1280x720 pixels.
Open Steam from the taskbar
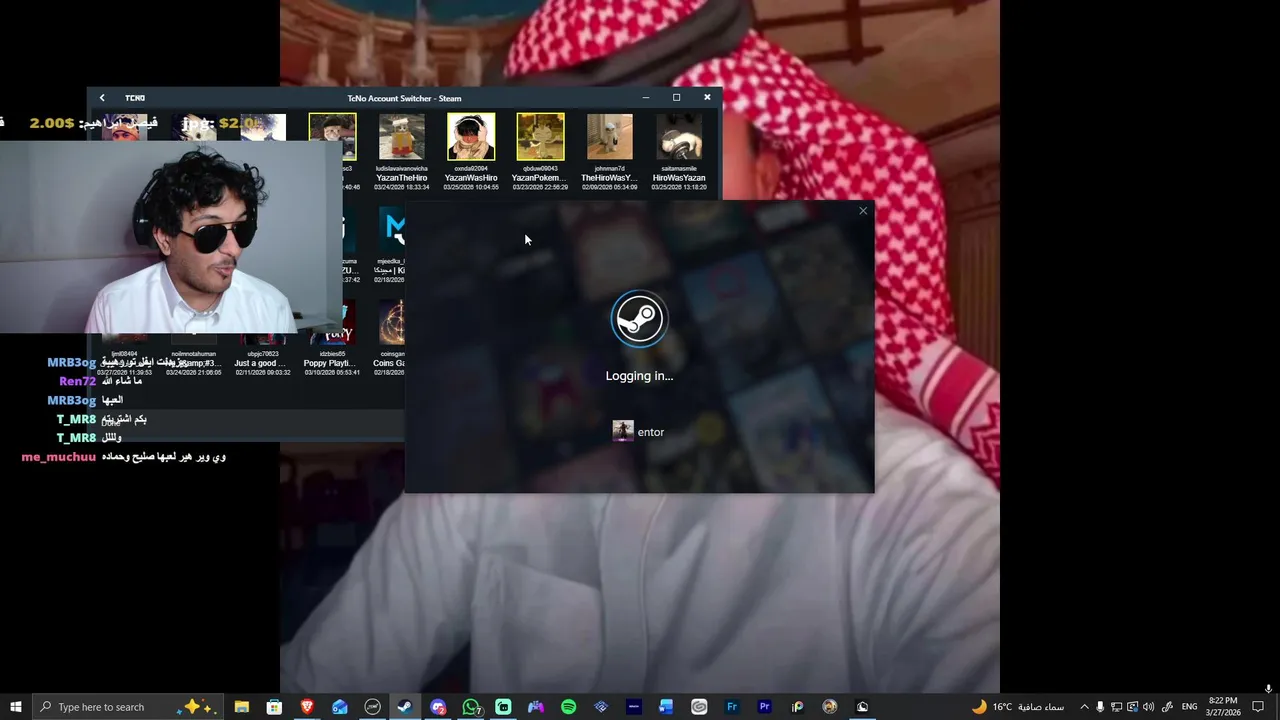pyautogui.click(x=405, y=707)
